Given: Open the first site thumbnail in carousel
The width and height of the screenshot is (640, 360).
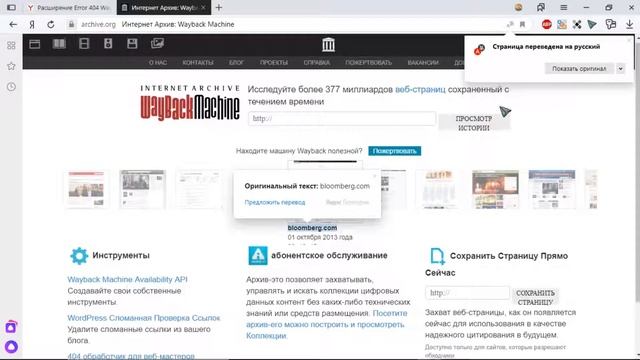Looking at the screenshot, I should (x=86, y=189).
